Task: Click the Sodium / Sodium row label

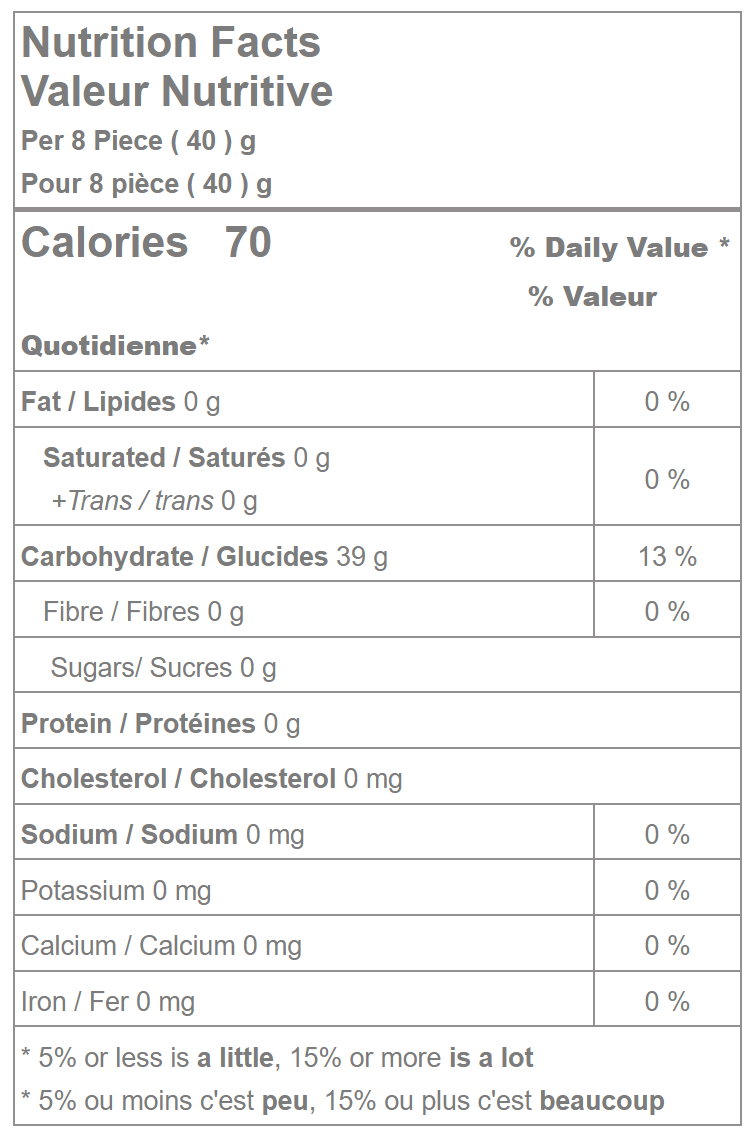Action: click(x=162, y=835)
